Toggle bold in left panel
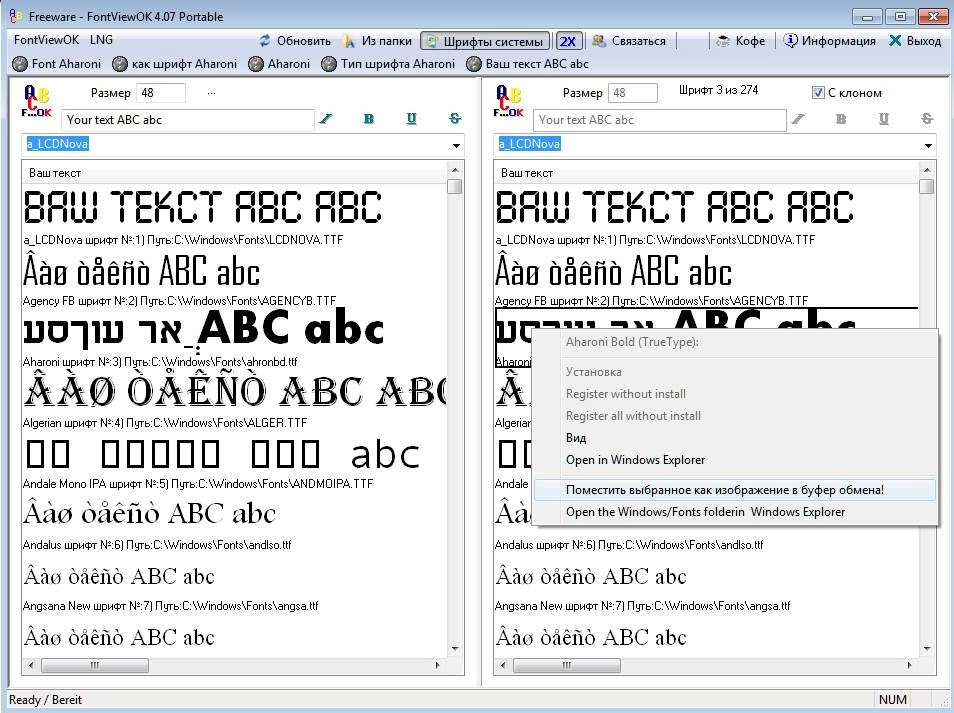The width and height of the screenshot is (954, 713). 369,119
